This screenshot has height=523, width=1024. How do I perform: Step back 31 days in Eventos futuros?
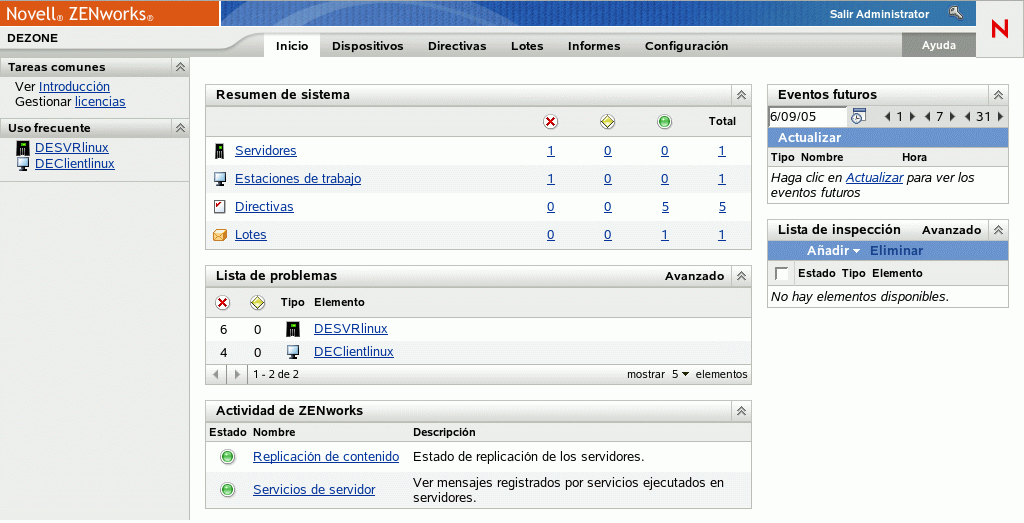coord(967,117)
